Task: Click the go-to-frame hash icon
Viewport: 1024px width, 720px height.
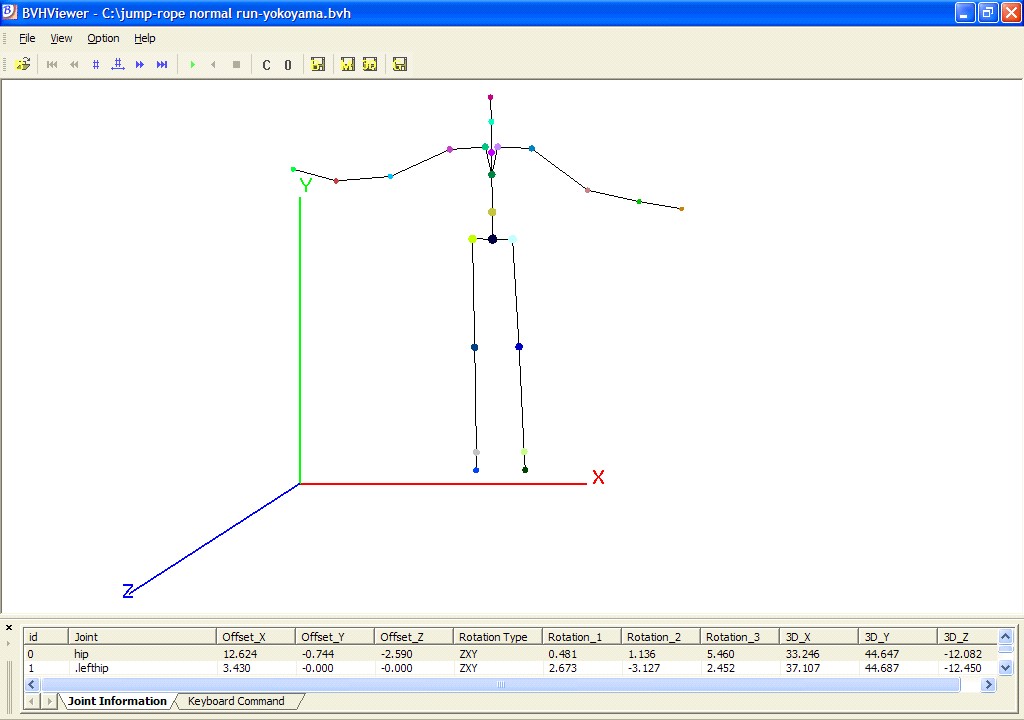Action: (96, 65)
